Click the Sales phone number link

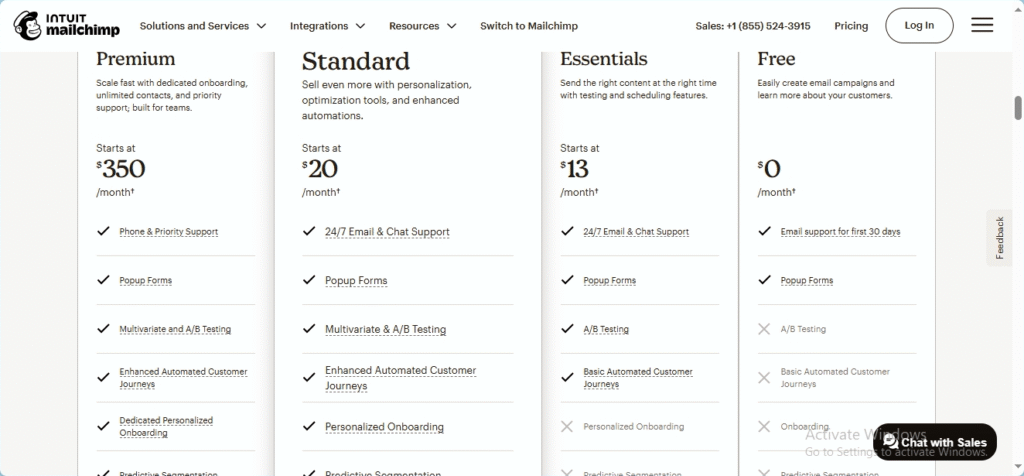(x=753, y=26)
